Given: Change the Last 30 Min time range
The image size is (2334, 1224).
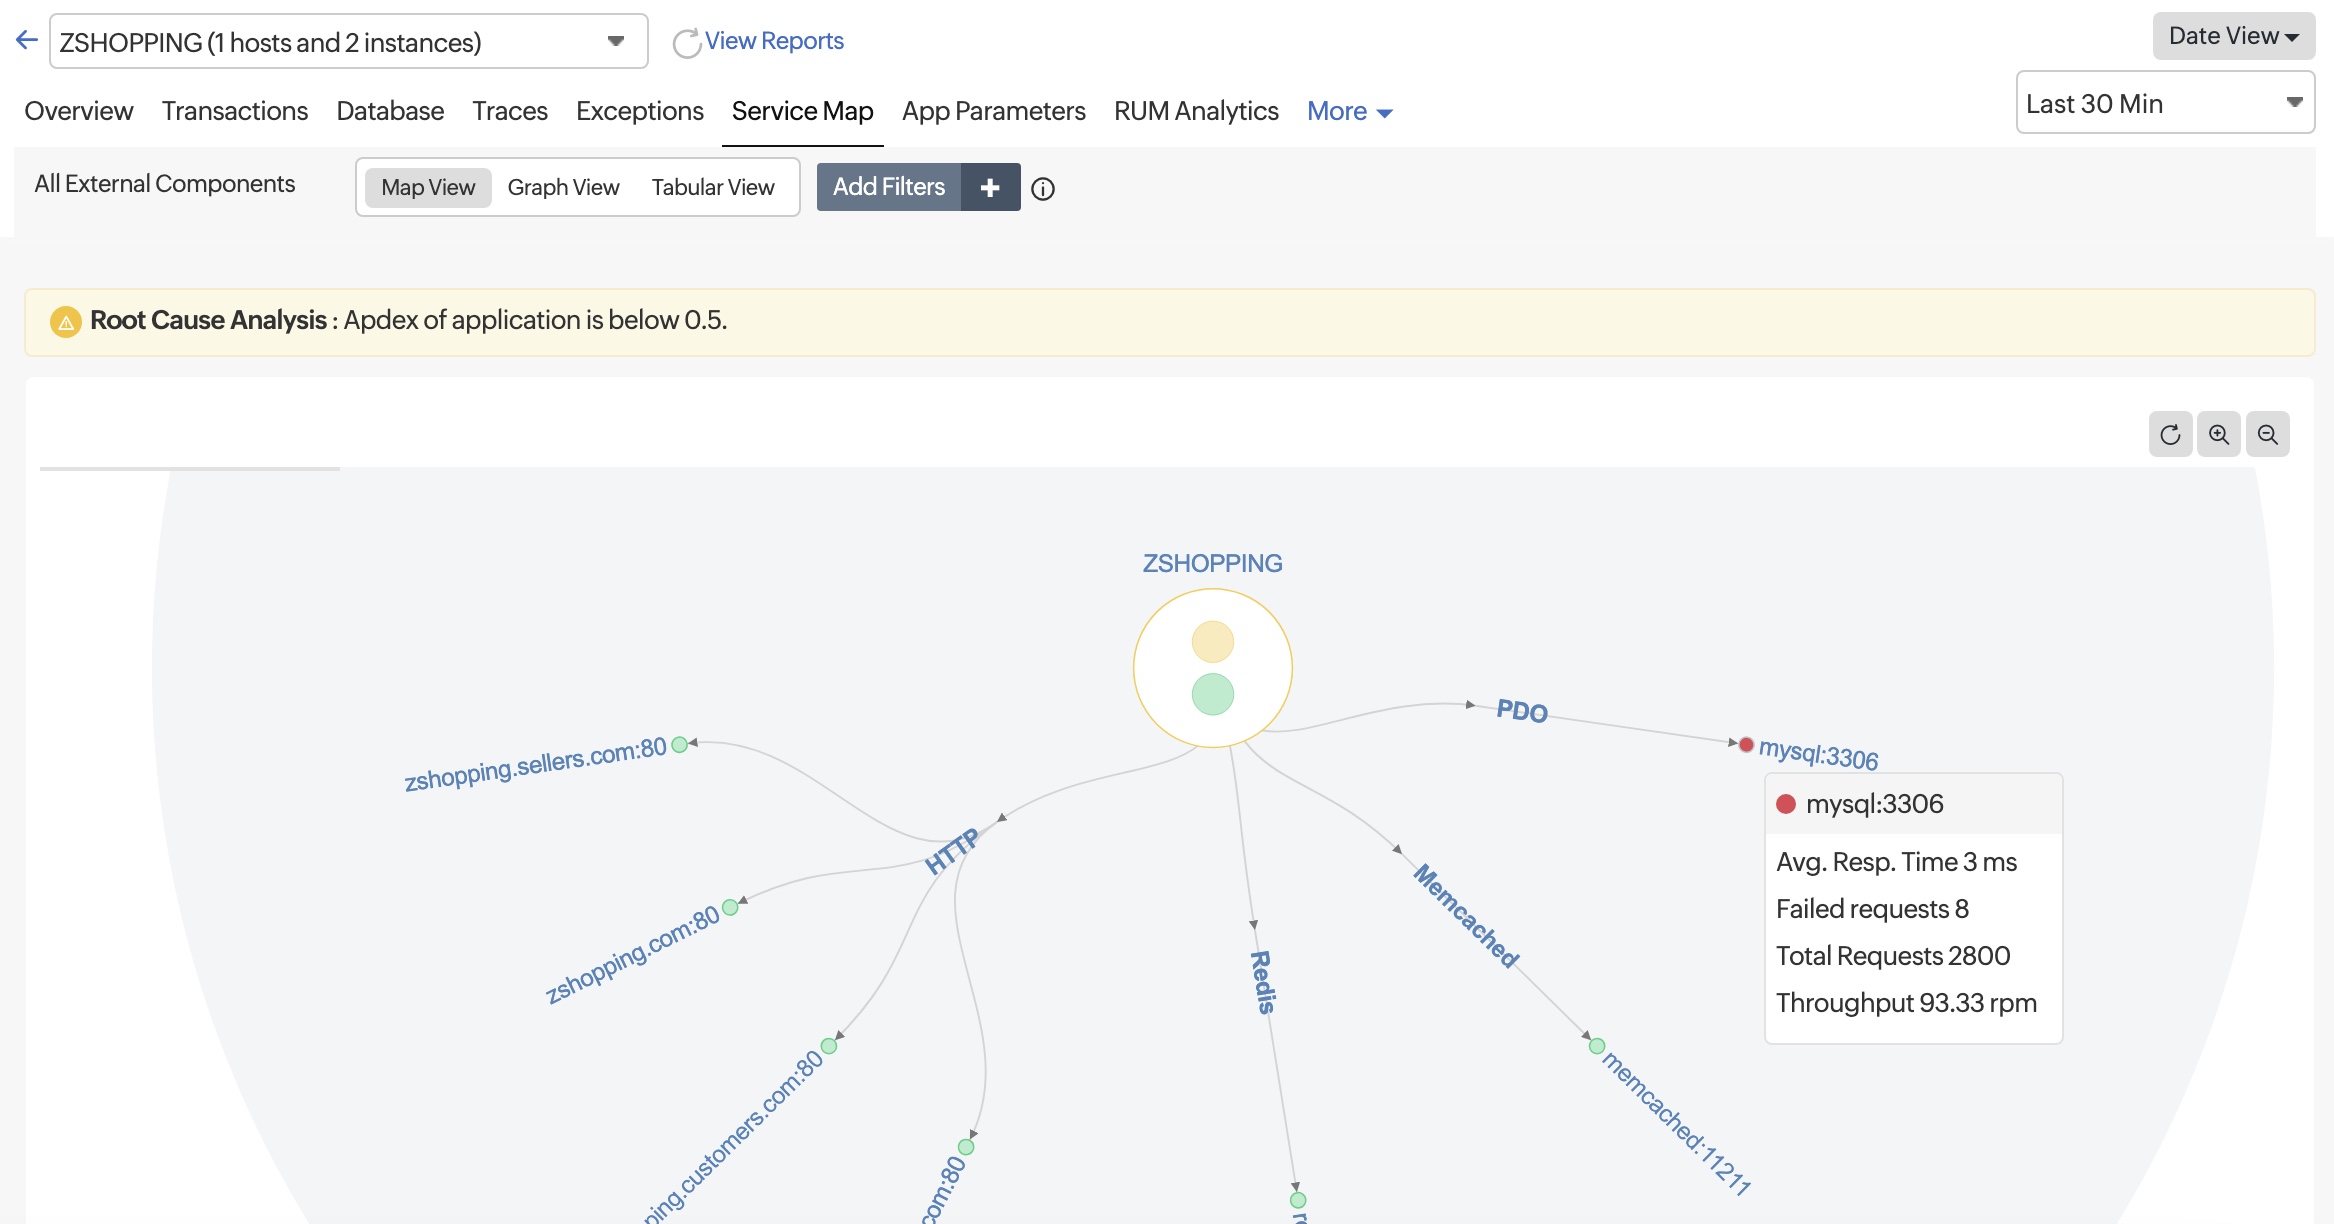Looking at the screenshot, I should point(2164,102).
